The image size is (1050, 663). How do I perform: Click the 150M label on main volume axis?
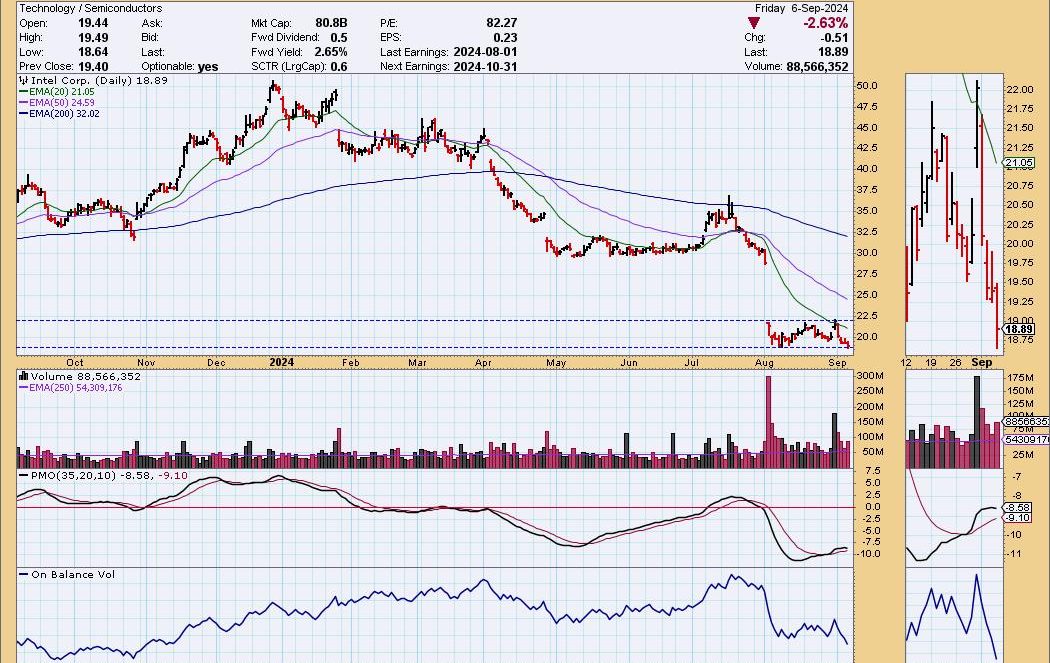870,422
